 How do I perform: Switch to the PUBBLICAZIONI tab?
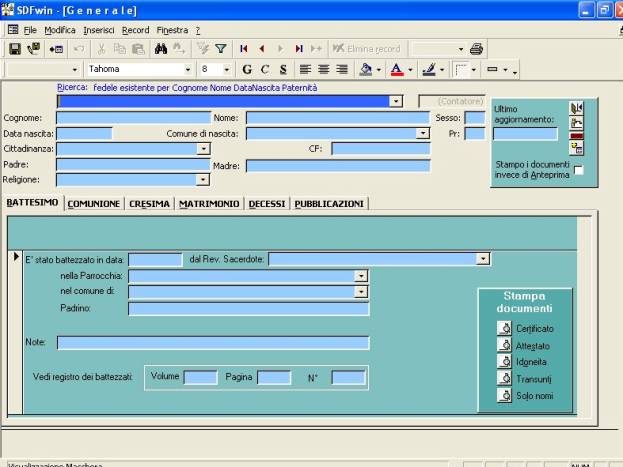pyautogui.click(x=329, y=204)
